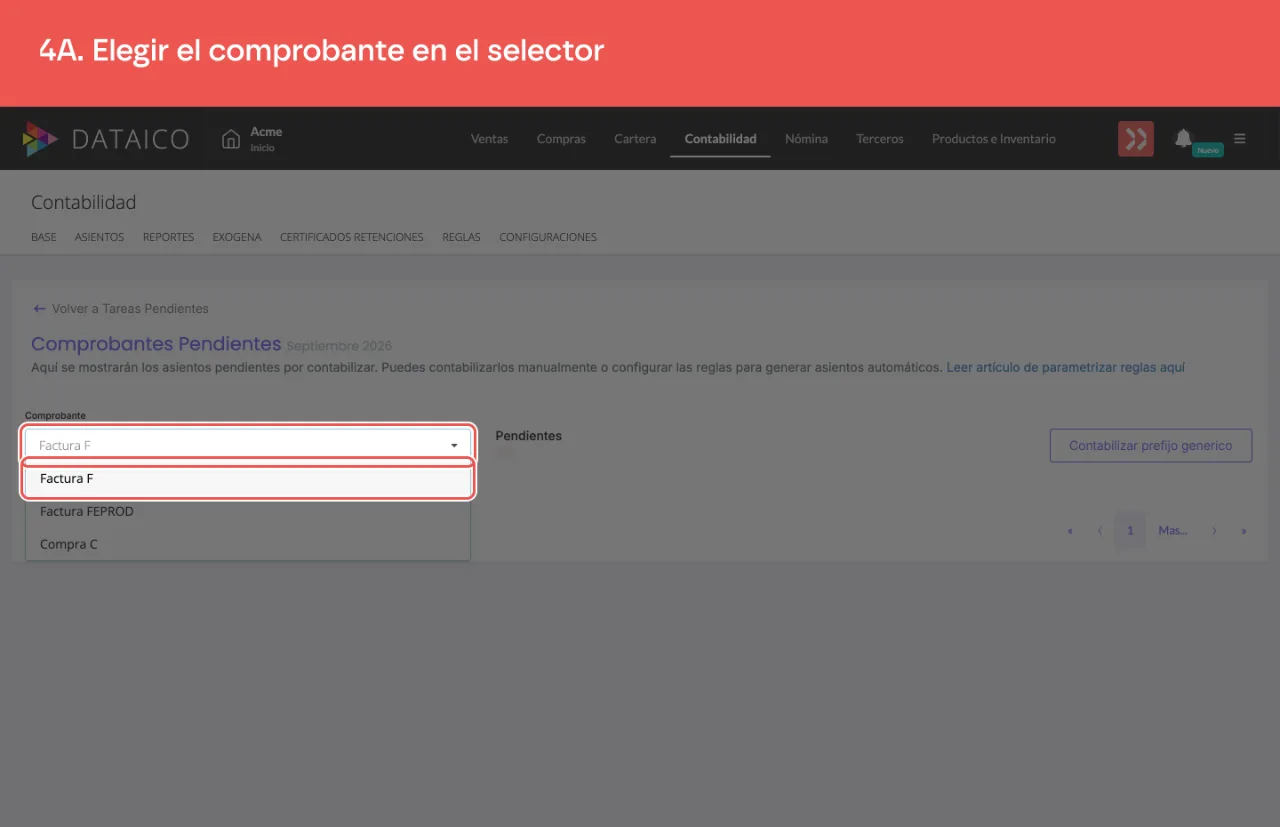Go back via Volver a Tareas Pendientes

[x=121, y=309]
